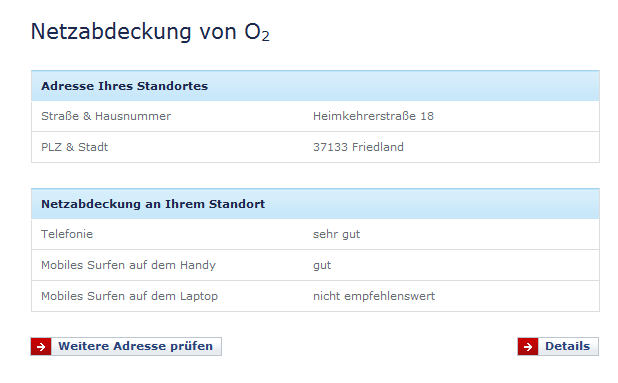Click the address value Heimkehrerstraße 18
This screenshot has width=618, height=383.
373,116
